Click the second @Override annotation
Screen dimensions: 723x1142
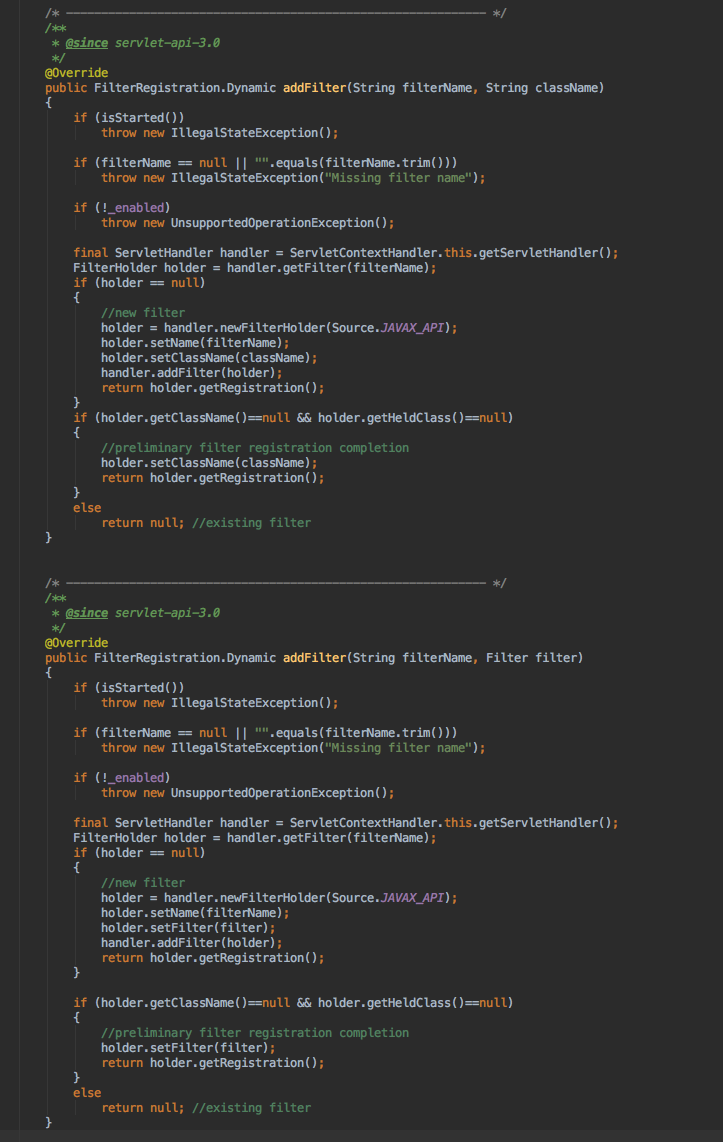[x=76, y=643]
